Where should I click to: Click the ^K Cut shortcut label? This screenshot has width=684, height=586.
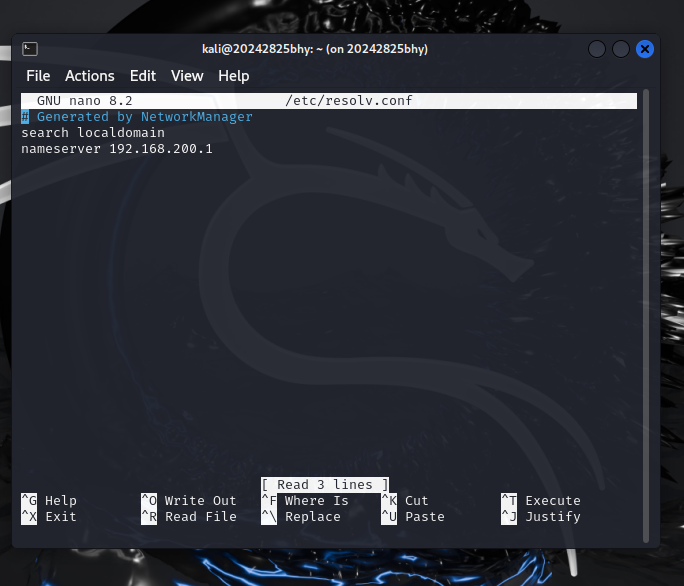tap(405, 500)
